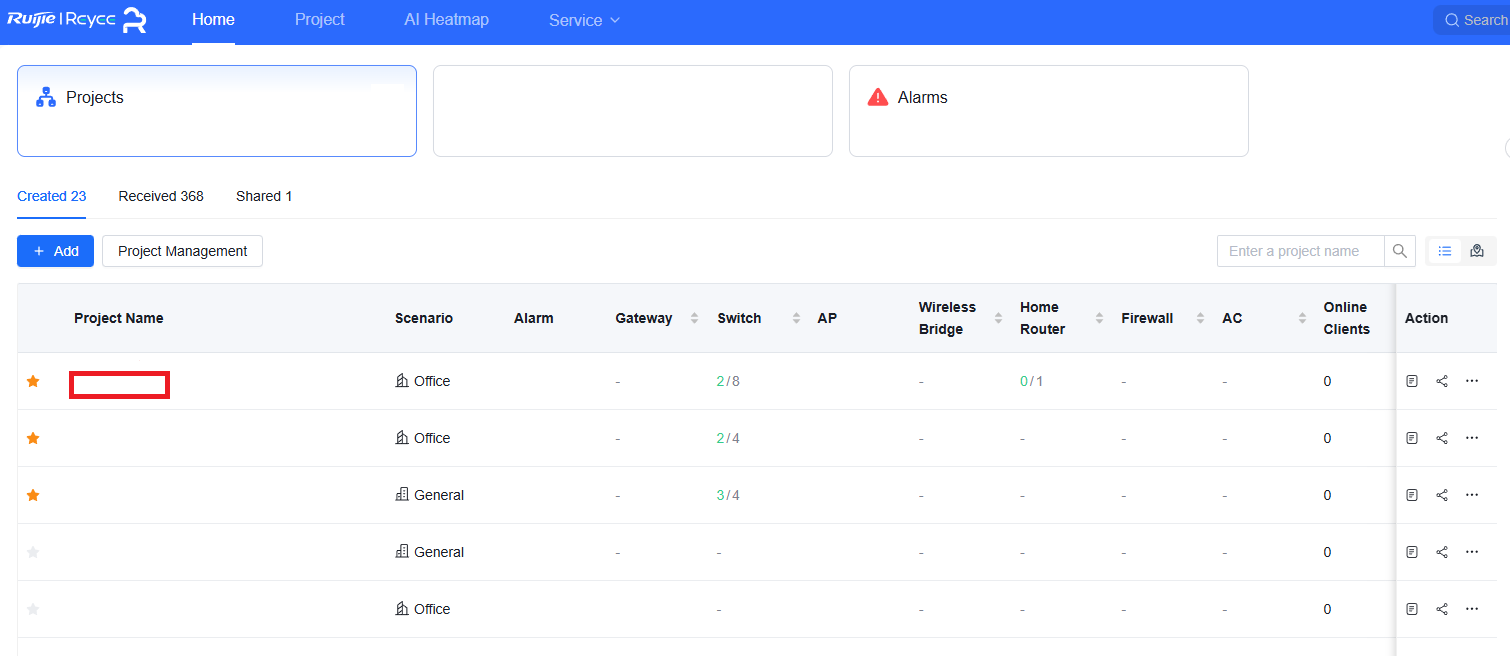
Task: Click the red Alarms warning icon
Action: [878, 97]
